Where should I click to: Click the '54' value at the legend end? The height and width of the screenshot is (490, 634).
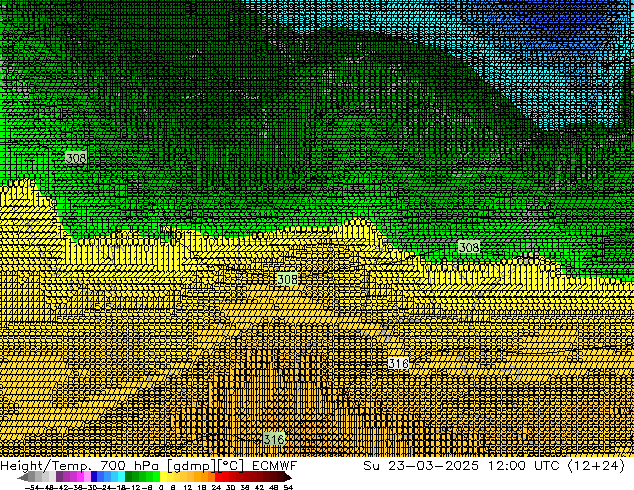click(288, 487)
